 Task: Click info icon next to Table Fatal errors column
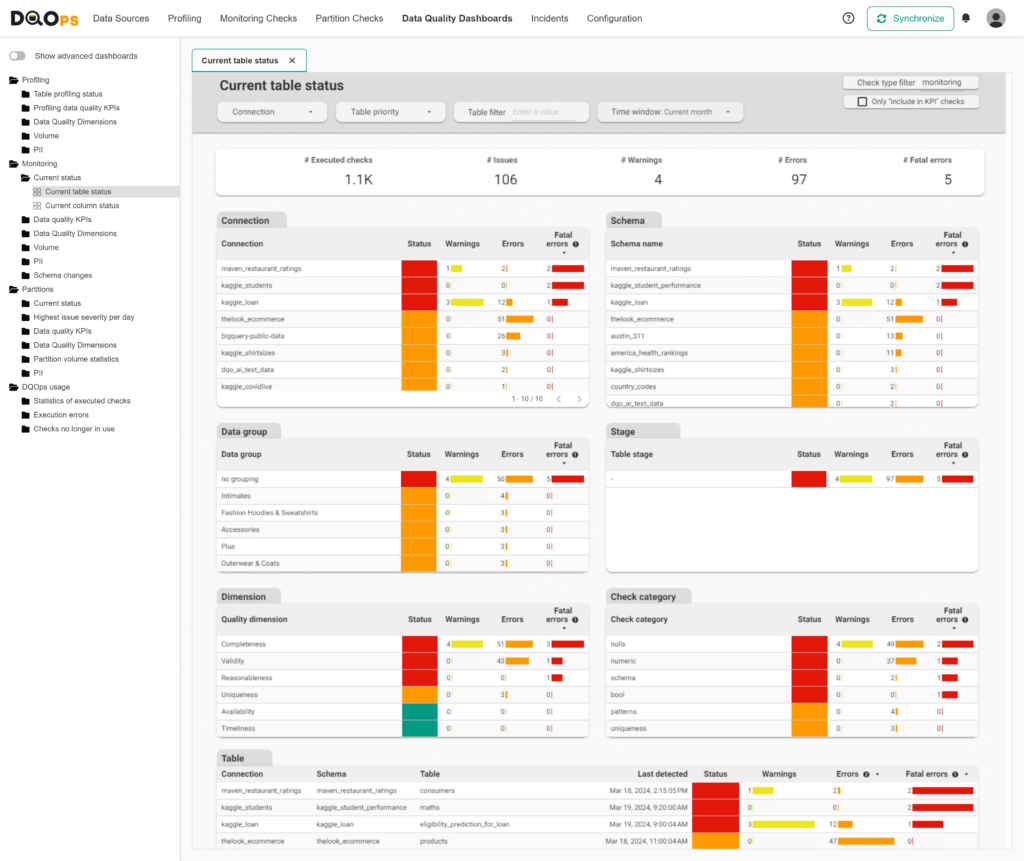(955, 774)
